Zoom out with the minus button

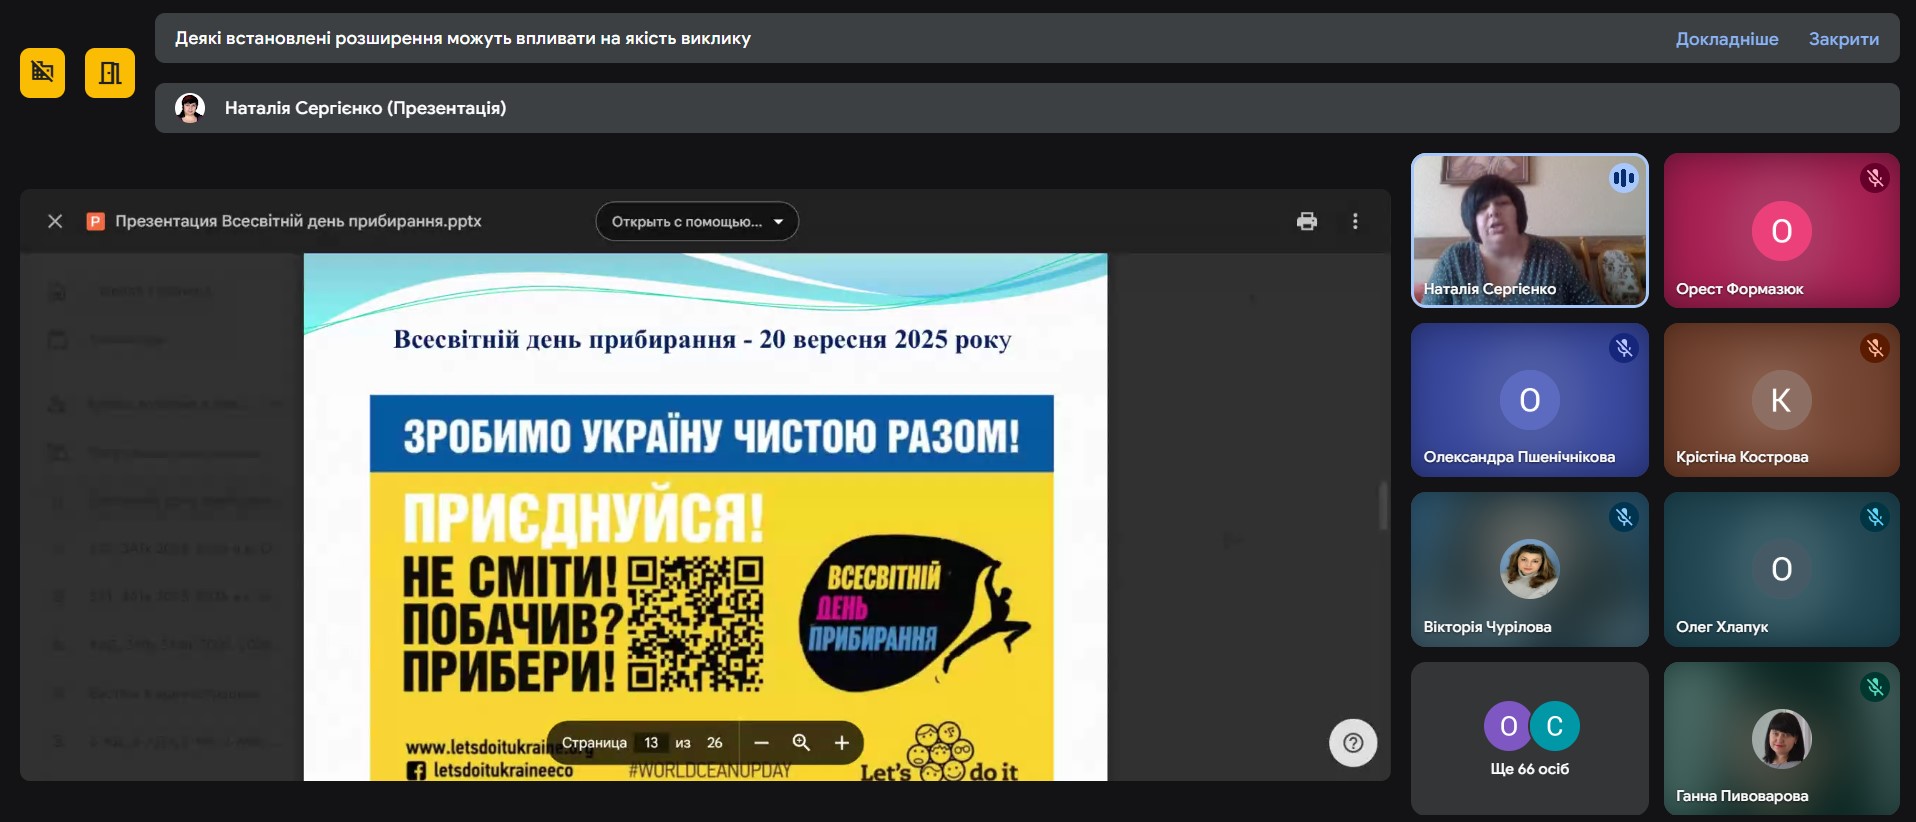tap(761, 742)
